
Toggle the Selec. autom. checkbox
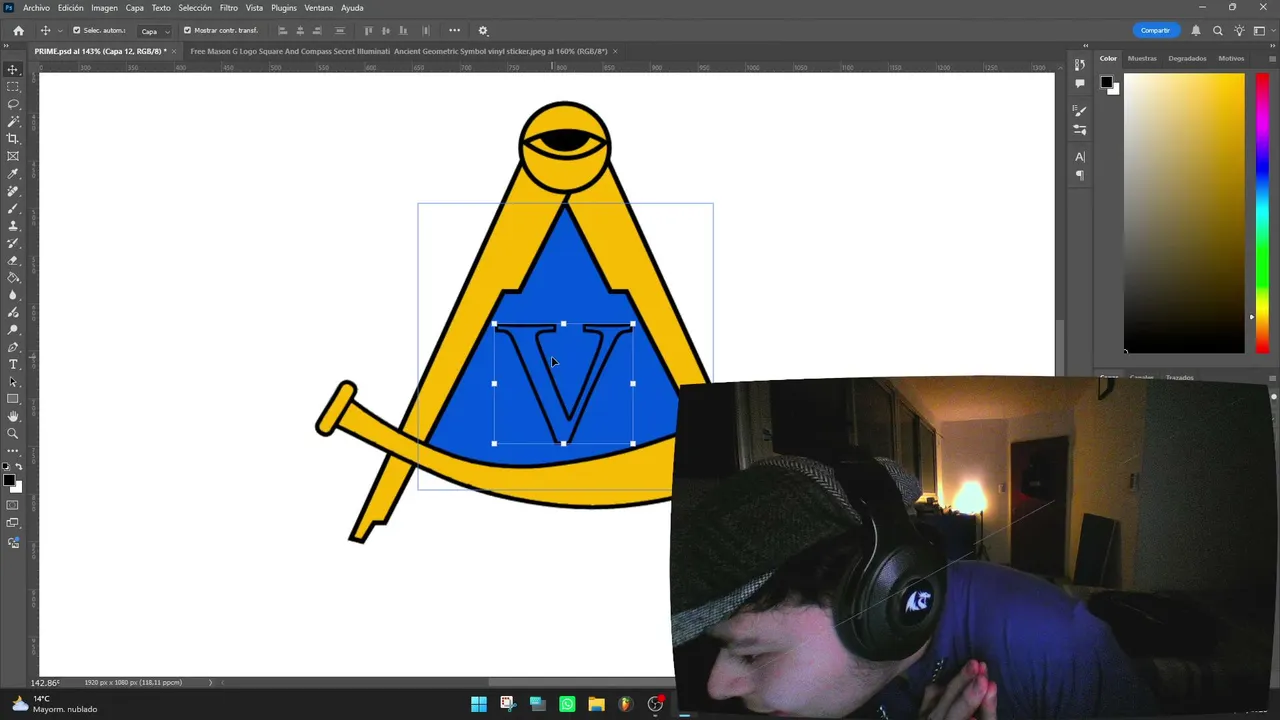coord(76,31)
